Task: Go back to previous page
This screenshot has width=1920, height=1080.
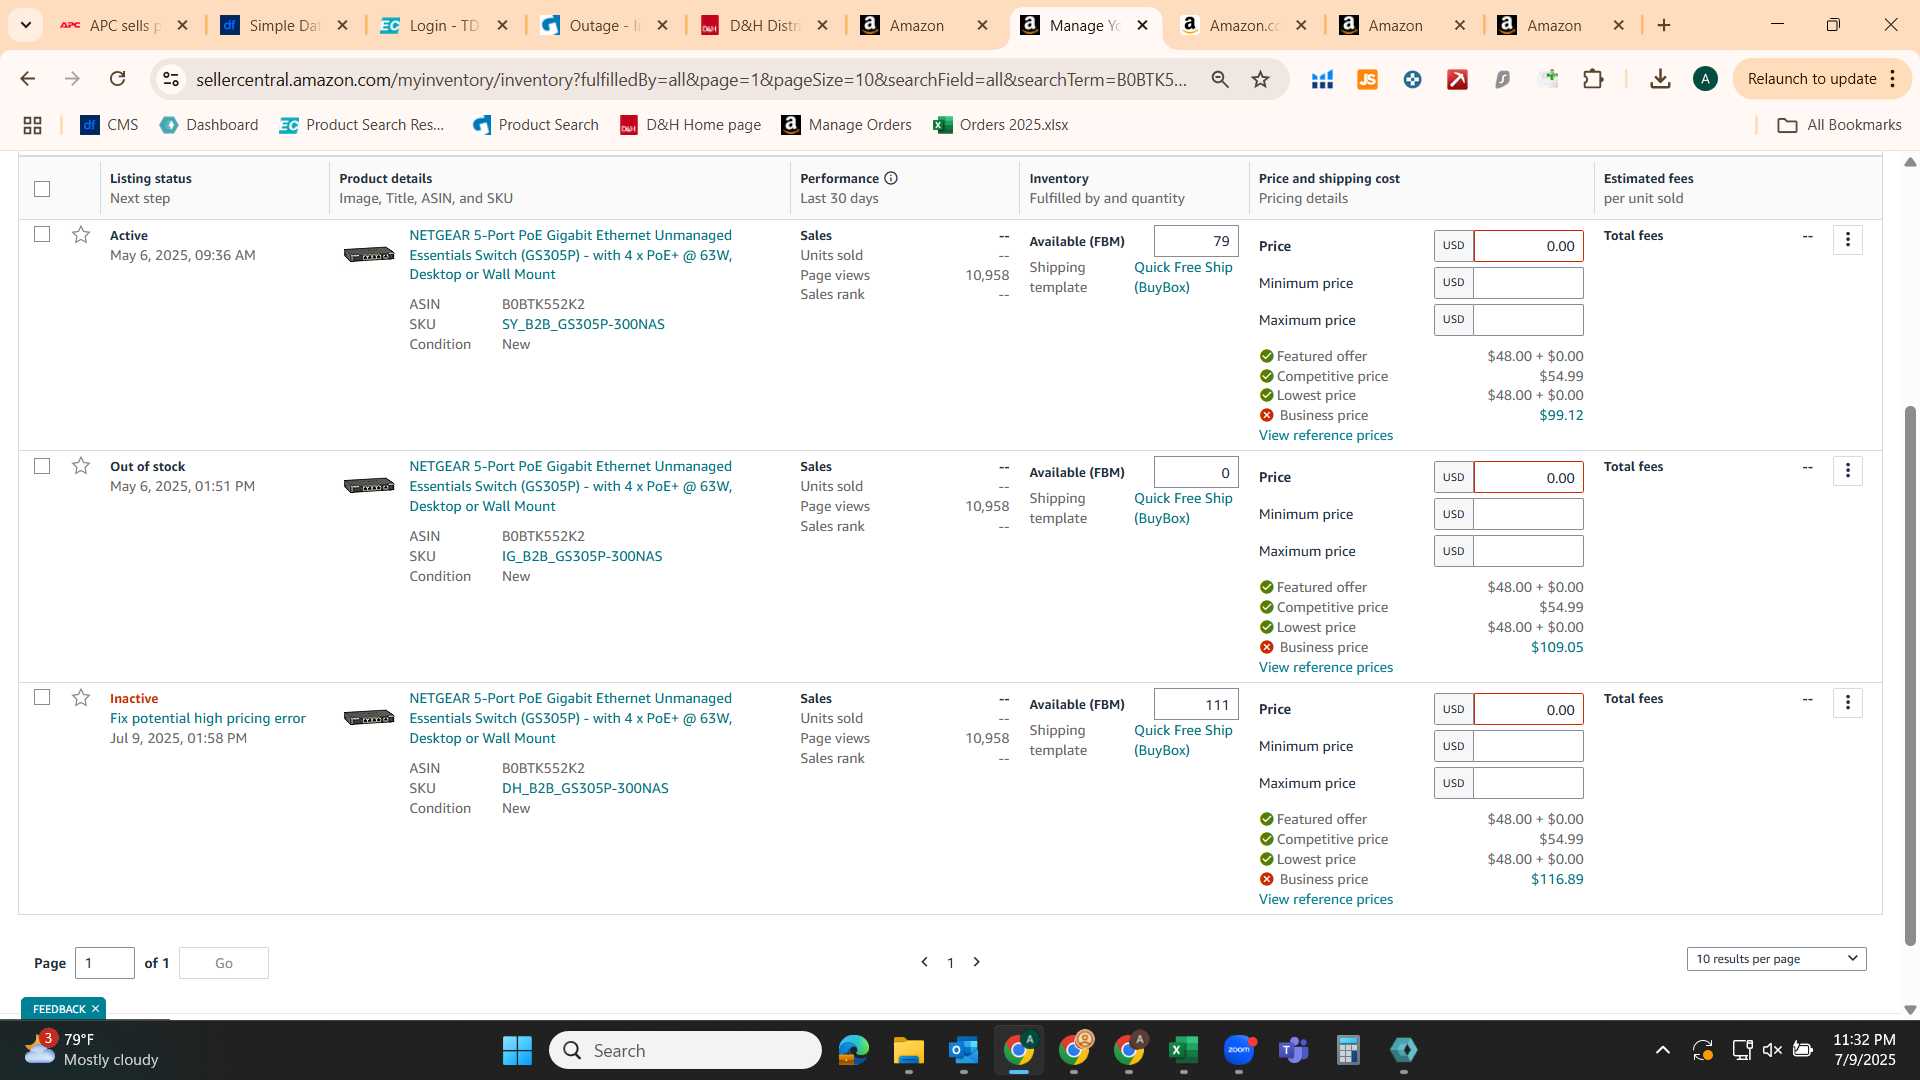Action: (28, 79)
